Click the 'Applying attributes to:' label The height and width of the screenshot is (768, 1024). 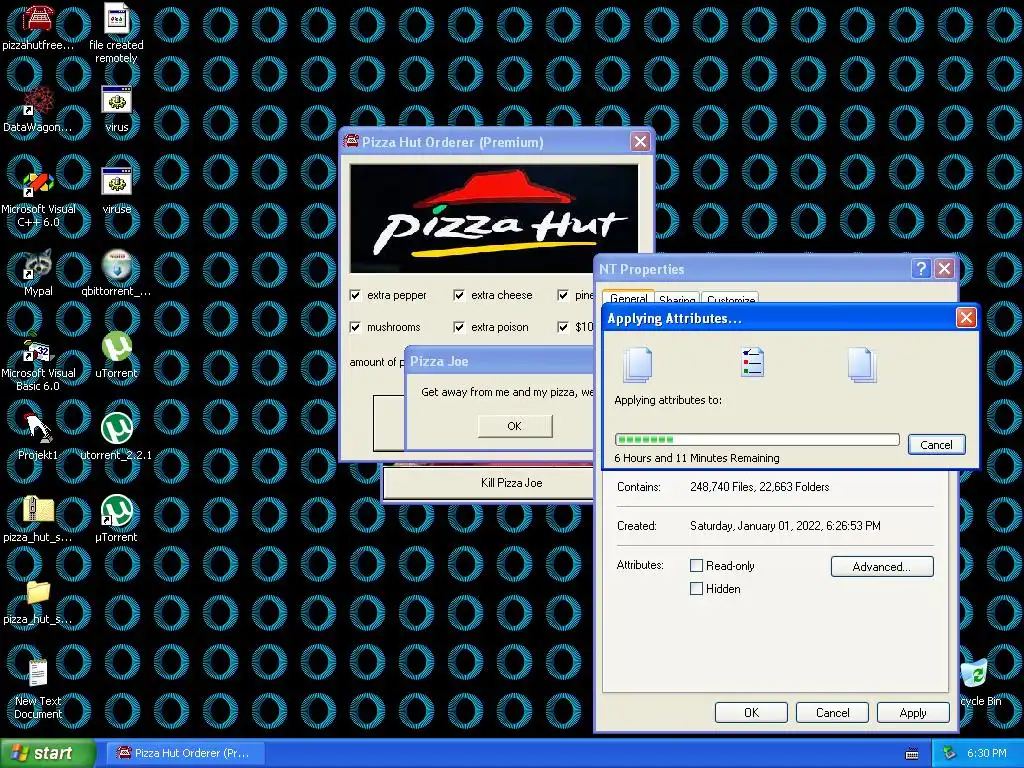pyautogui.click(x=668, y=400)
